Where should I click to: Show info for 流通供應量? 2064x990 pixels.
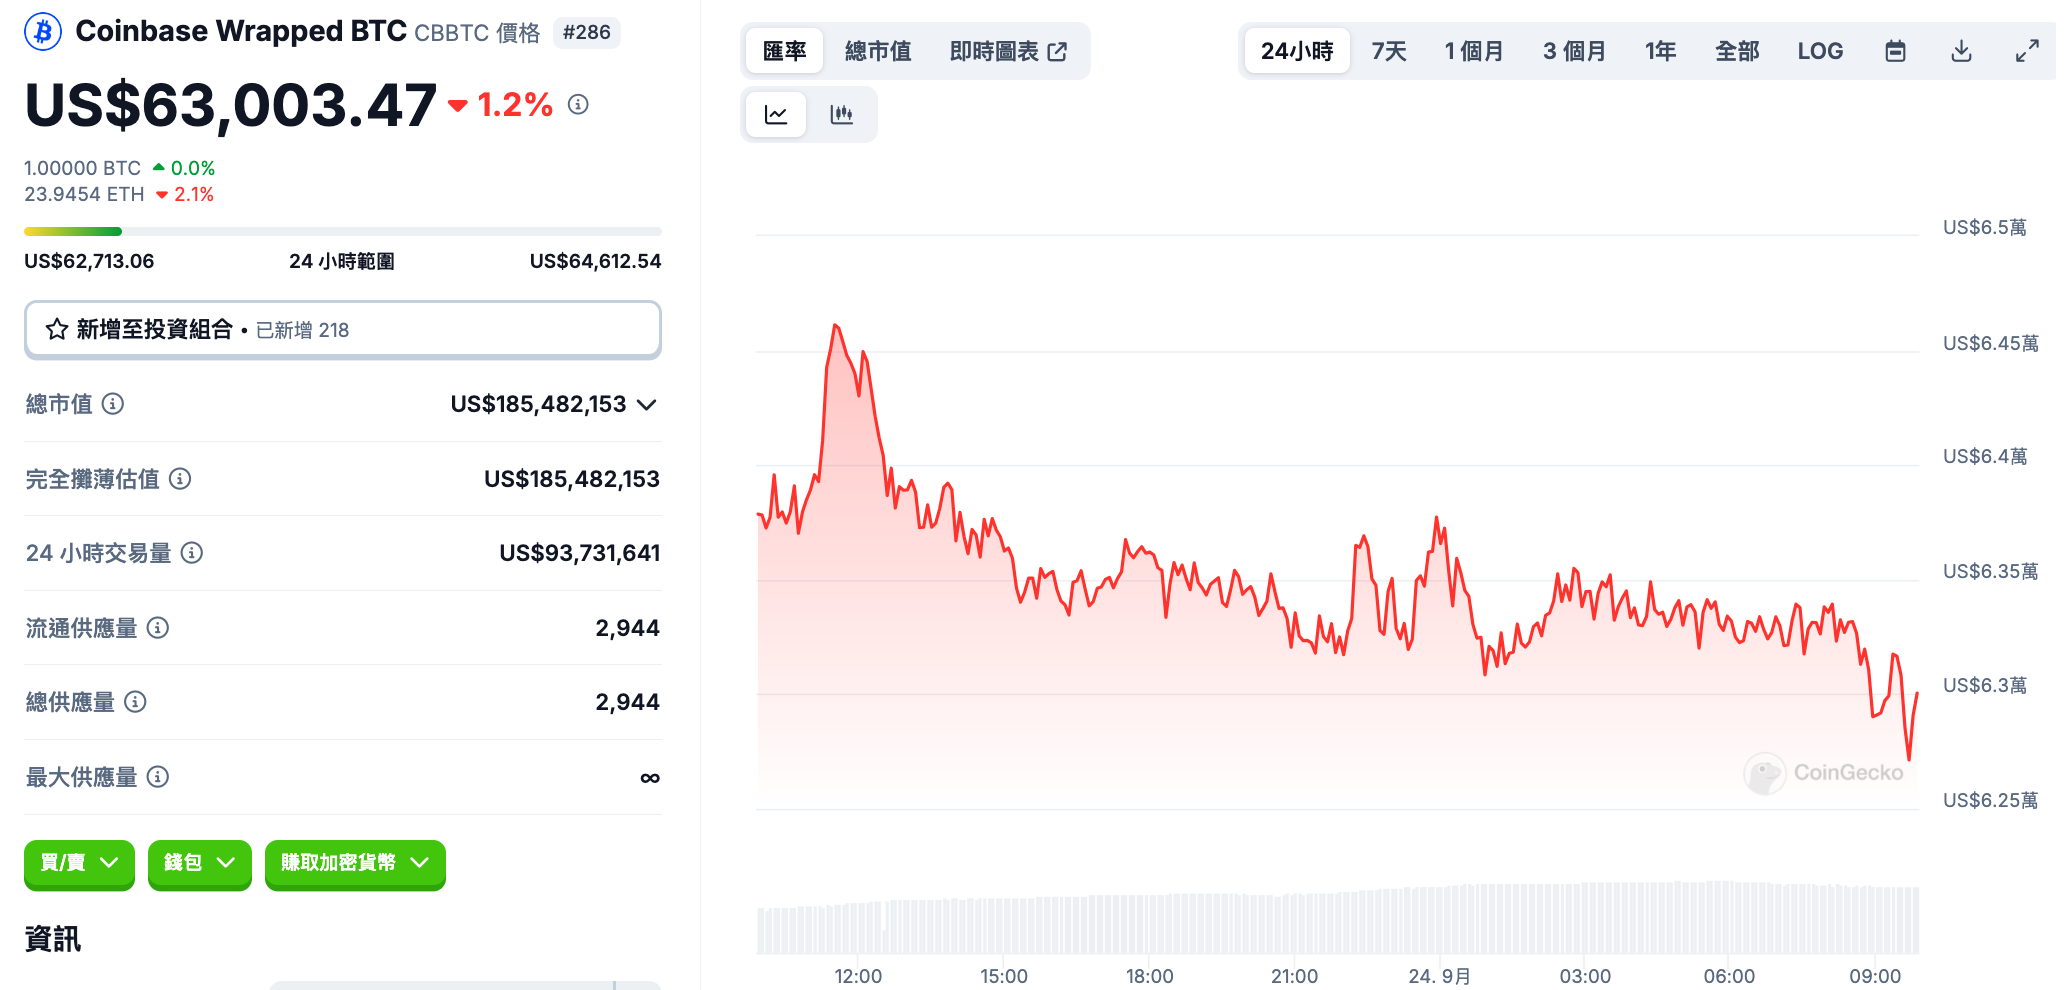click(x=158, y=628)
